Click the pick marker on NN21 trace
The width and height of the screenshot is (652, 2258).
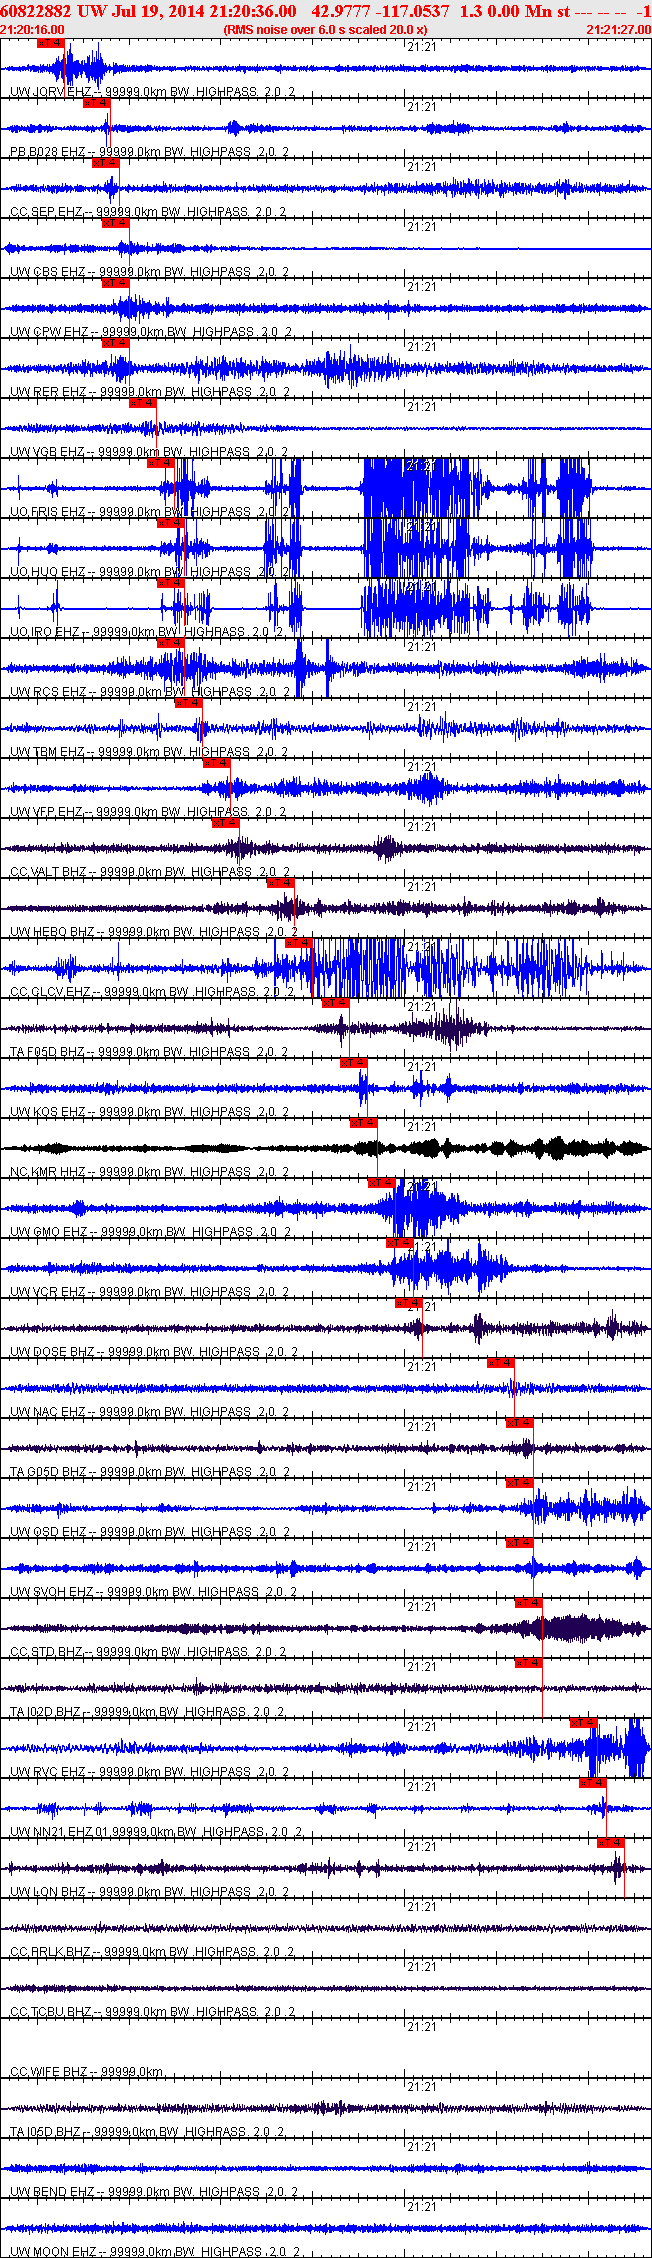click(592, 1782)
